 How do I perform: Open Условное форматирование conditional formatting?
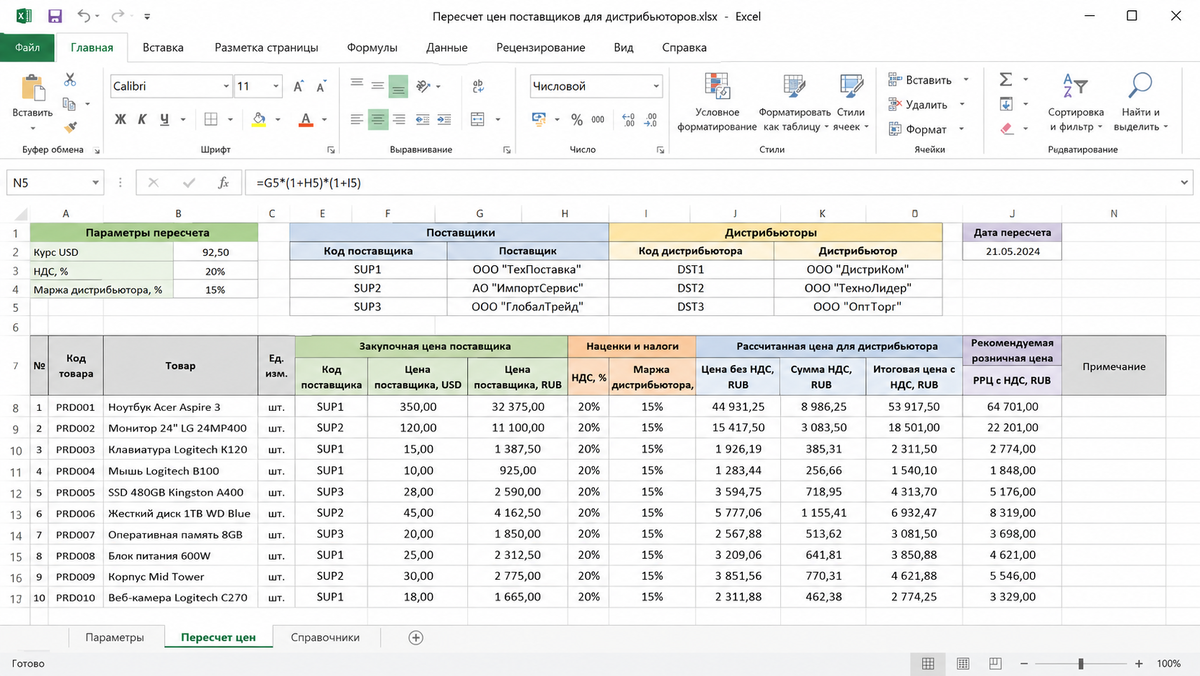pyautogui.click(x=716, y=102)
